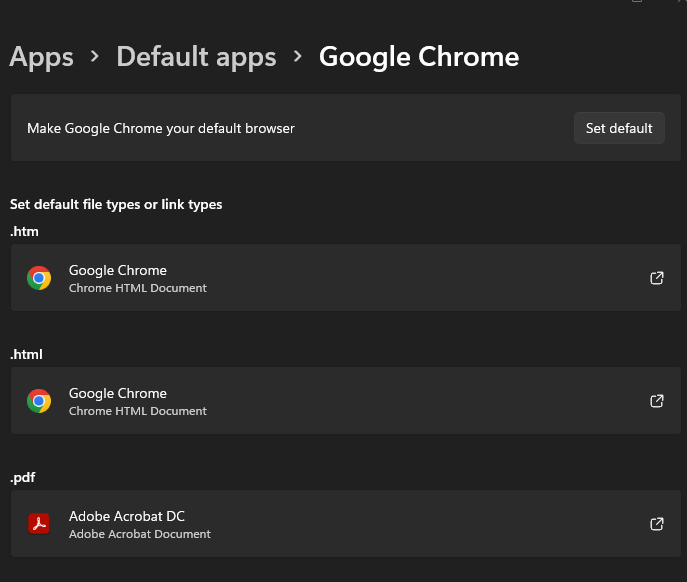The height and width of the screenshot is (582, 687).
Task: Click the chevron after the Apps breadcrumb
Action: click(x=95, y=57)
